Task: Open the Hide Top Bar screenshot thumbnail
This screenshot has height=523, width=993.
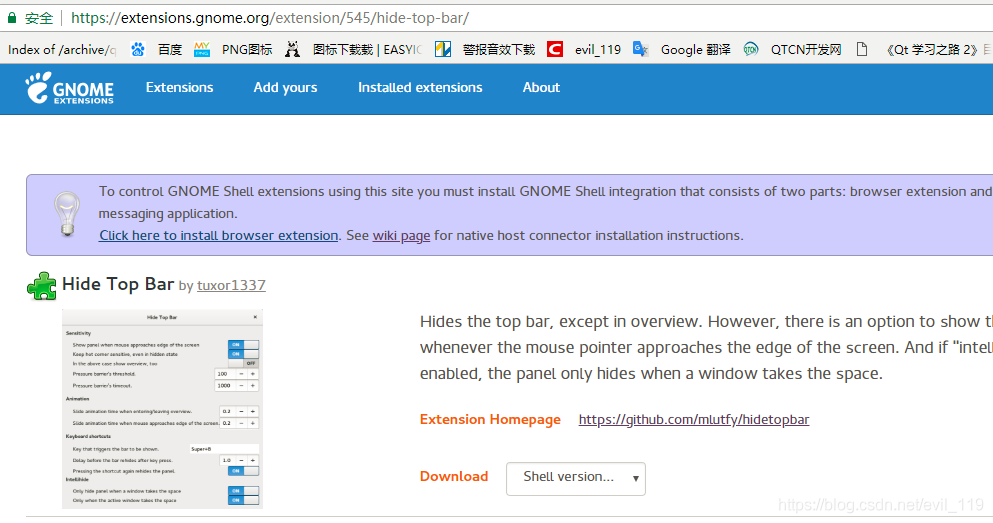Action: (162, 409)
